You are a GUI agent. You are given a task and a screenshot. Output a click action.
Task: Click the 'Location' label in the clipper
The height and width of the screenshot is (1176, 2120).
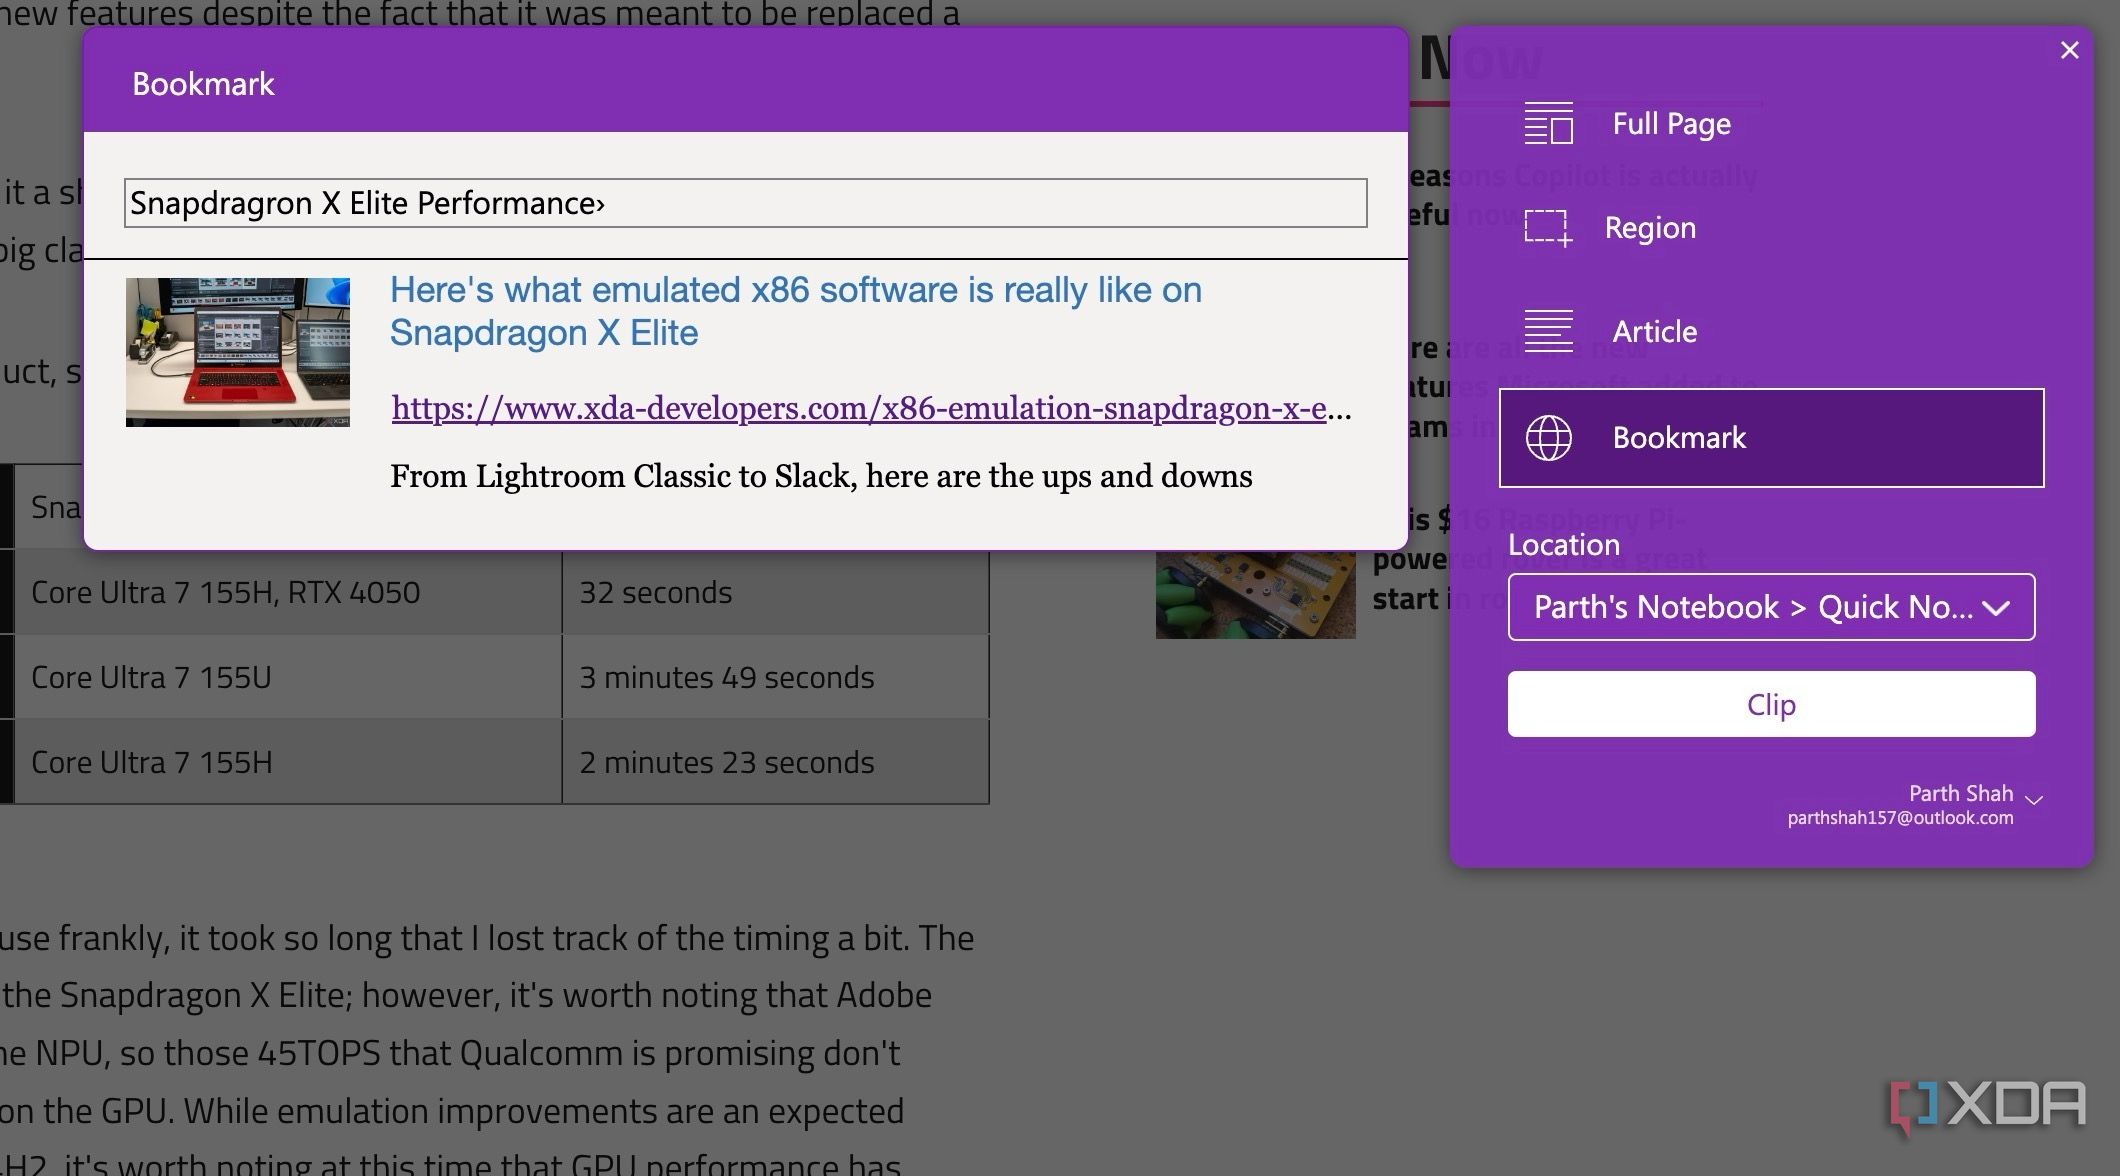tap(1563, 545)
